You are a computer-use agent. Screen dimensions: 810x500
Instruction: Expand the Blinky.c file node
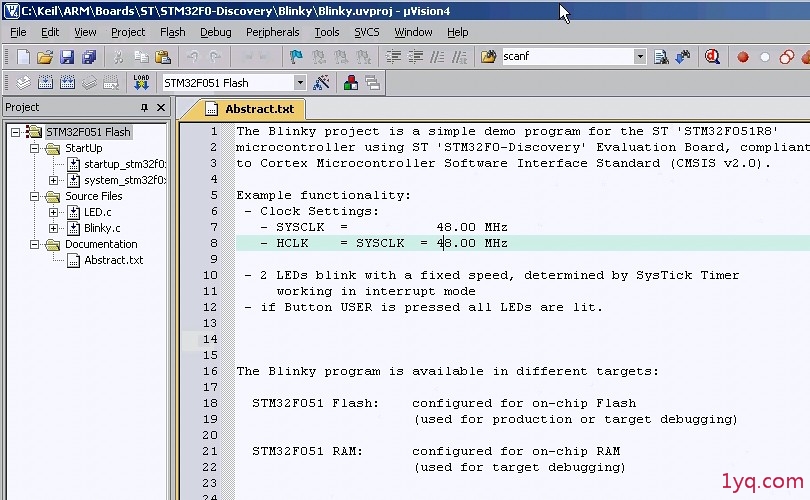pos(53,228)
